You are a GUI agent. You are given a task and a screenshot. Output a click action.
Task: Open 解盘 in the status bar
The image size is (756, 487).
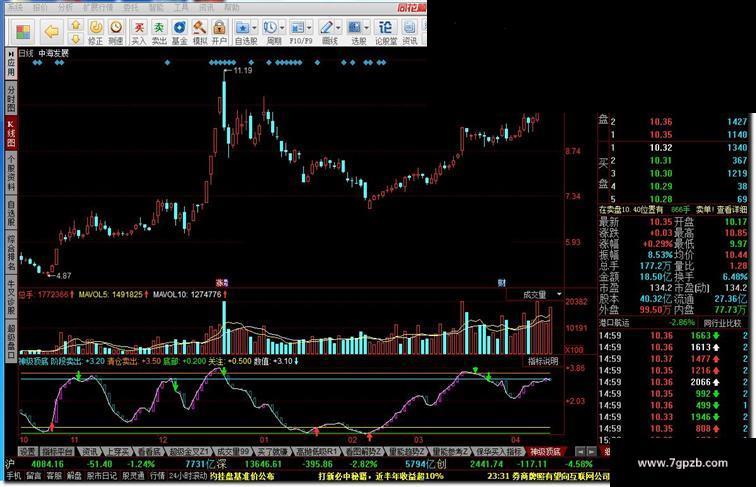pos(74,476)
